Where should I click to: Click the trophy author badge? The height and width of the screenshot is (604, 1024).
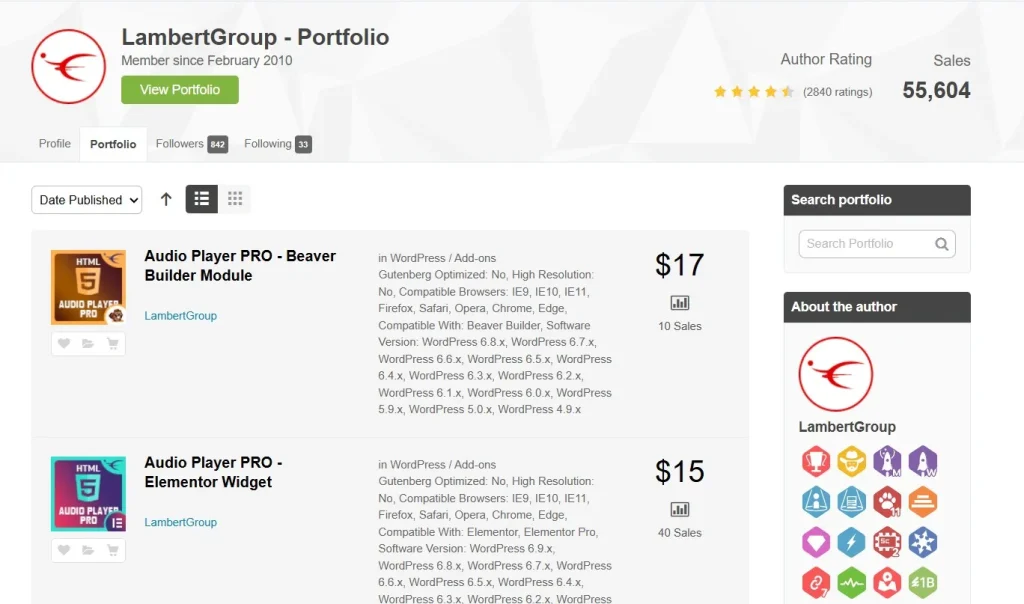coord(816,461)
